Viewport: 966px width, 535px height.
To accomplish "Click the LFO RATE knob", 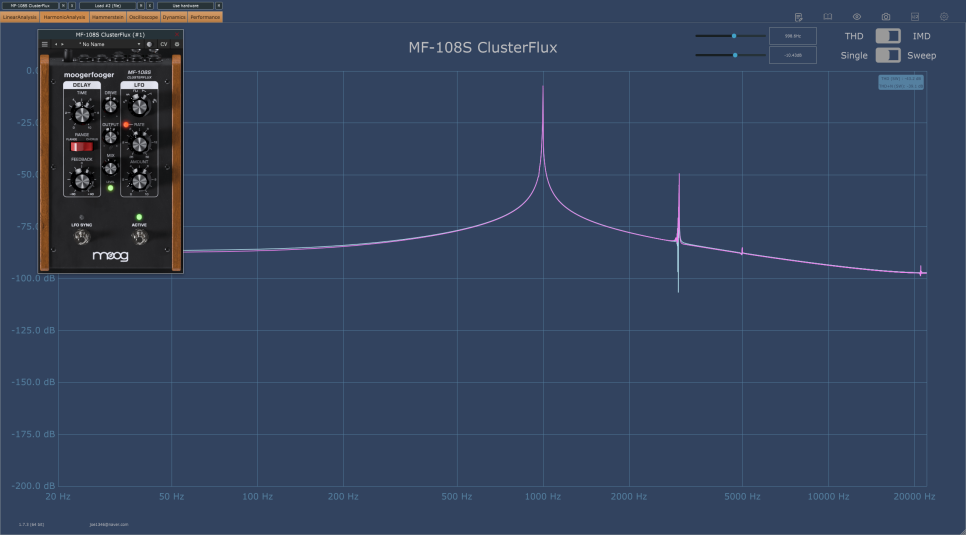I will point(140,144).
